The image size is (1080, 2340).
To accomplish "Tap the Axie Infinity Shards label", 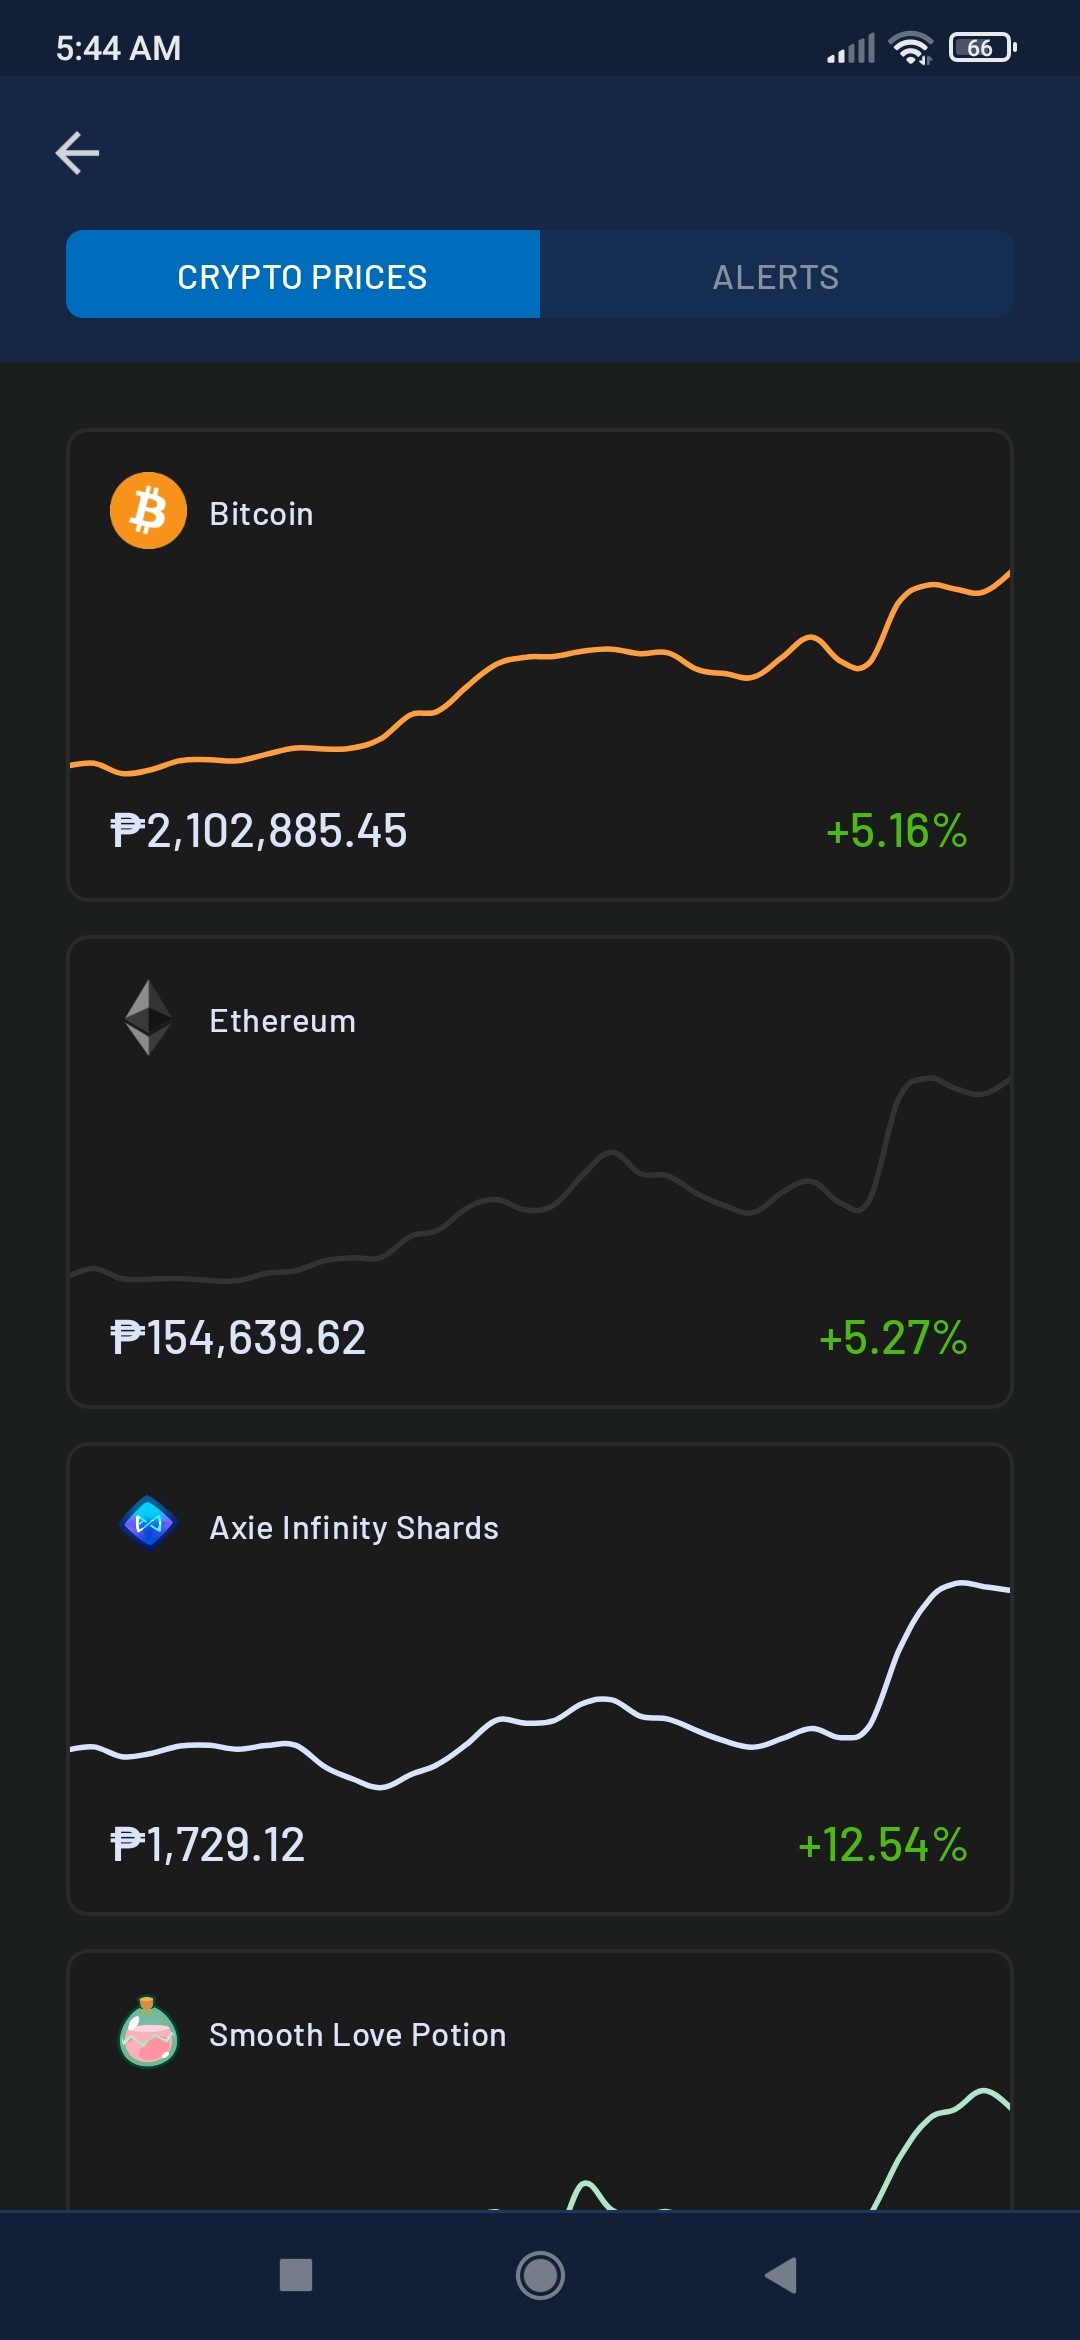I will click(x=354, y=1528).
